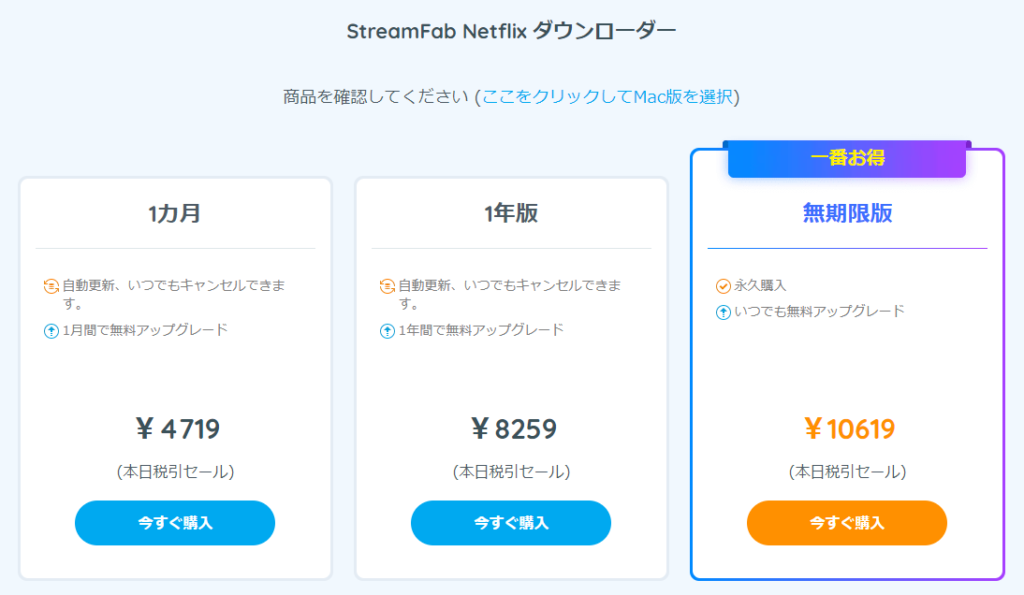
Task: Click the upgrade arrow icon in 1年版 plan
Action: [x=387, y=331]
